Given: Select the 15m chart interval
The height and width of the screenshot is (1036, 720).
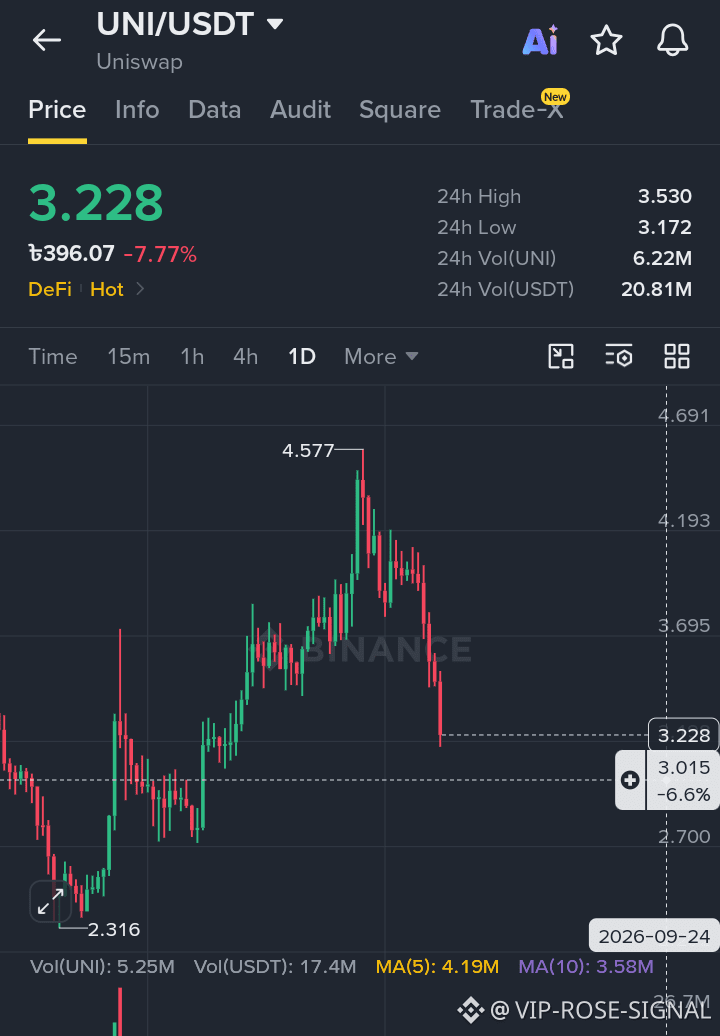Looking at the screenshot, I should click(x=129, y=357).
